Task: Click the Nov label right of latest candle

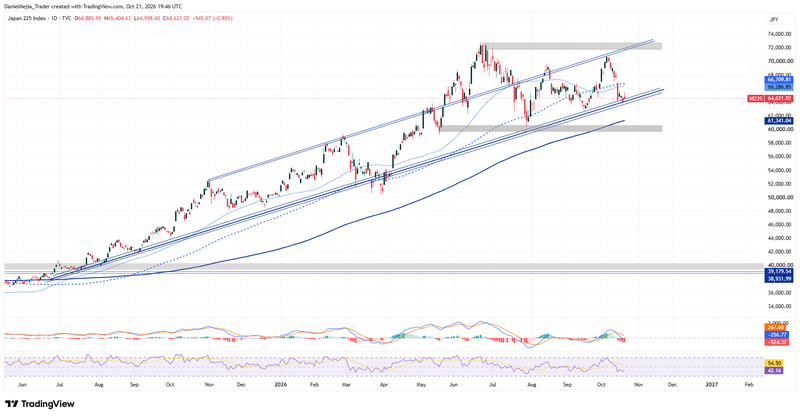Action: pyautogui.click(x=638, y=384)
